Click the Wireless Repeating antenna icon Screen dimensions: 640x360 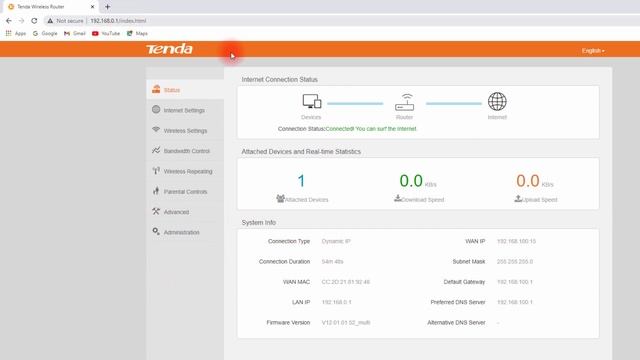click(x=156, y=171)
